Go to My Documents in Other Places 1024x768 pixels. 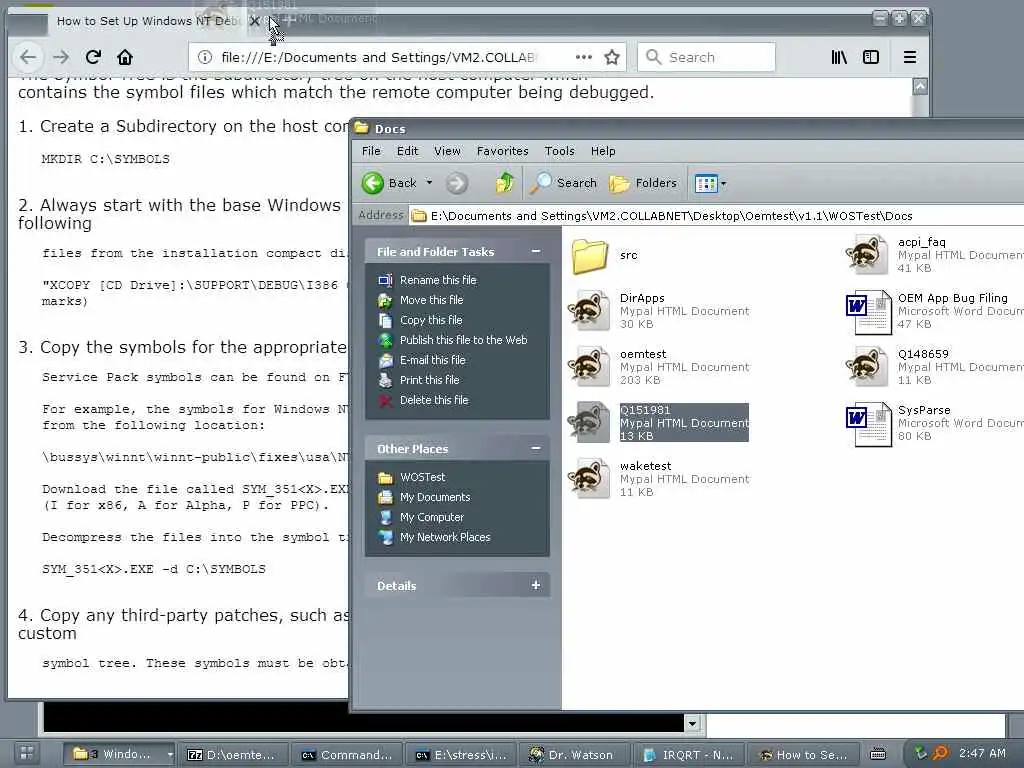point(424,497)
